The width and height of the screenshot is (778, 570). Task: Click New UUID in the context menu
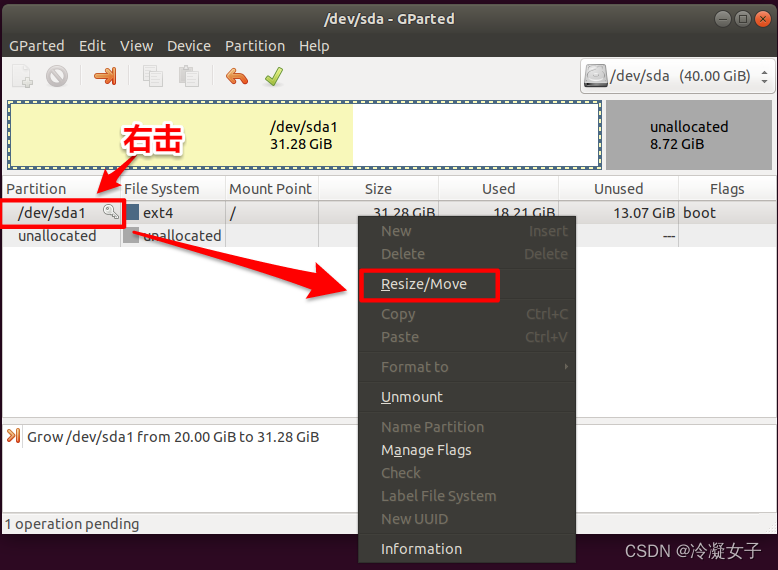pyautogui.click(x=467, y=519)
